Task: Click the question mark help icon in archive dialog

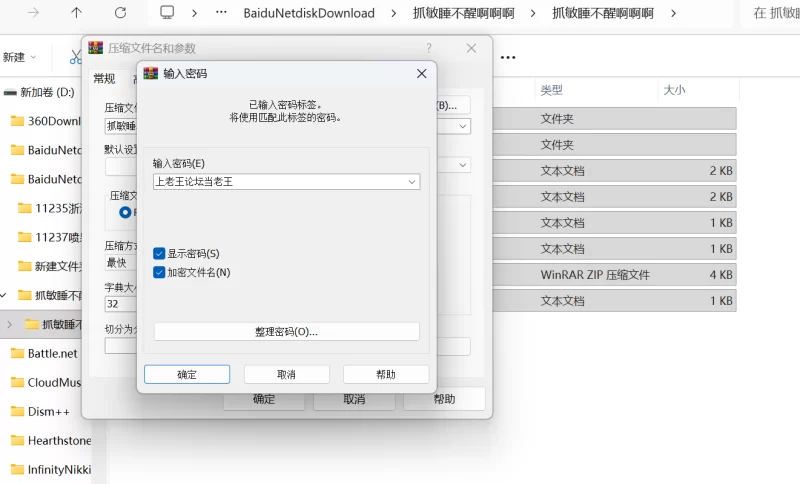Action: click(x=429, y=48)
